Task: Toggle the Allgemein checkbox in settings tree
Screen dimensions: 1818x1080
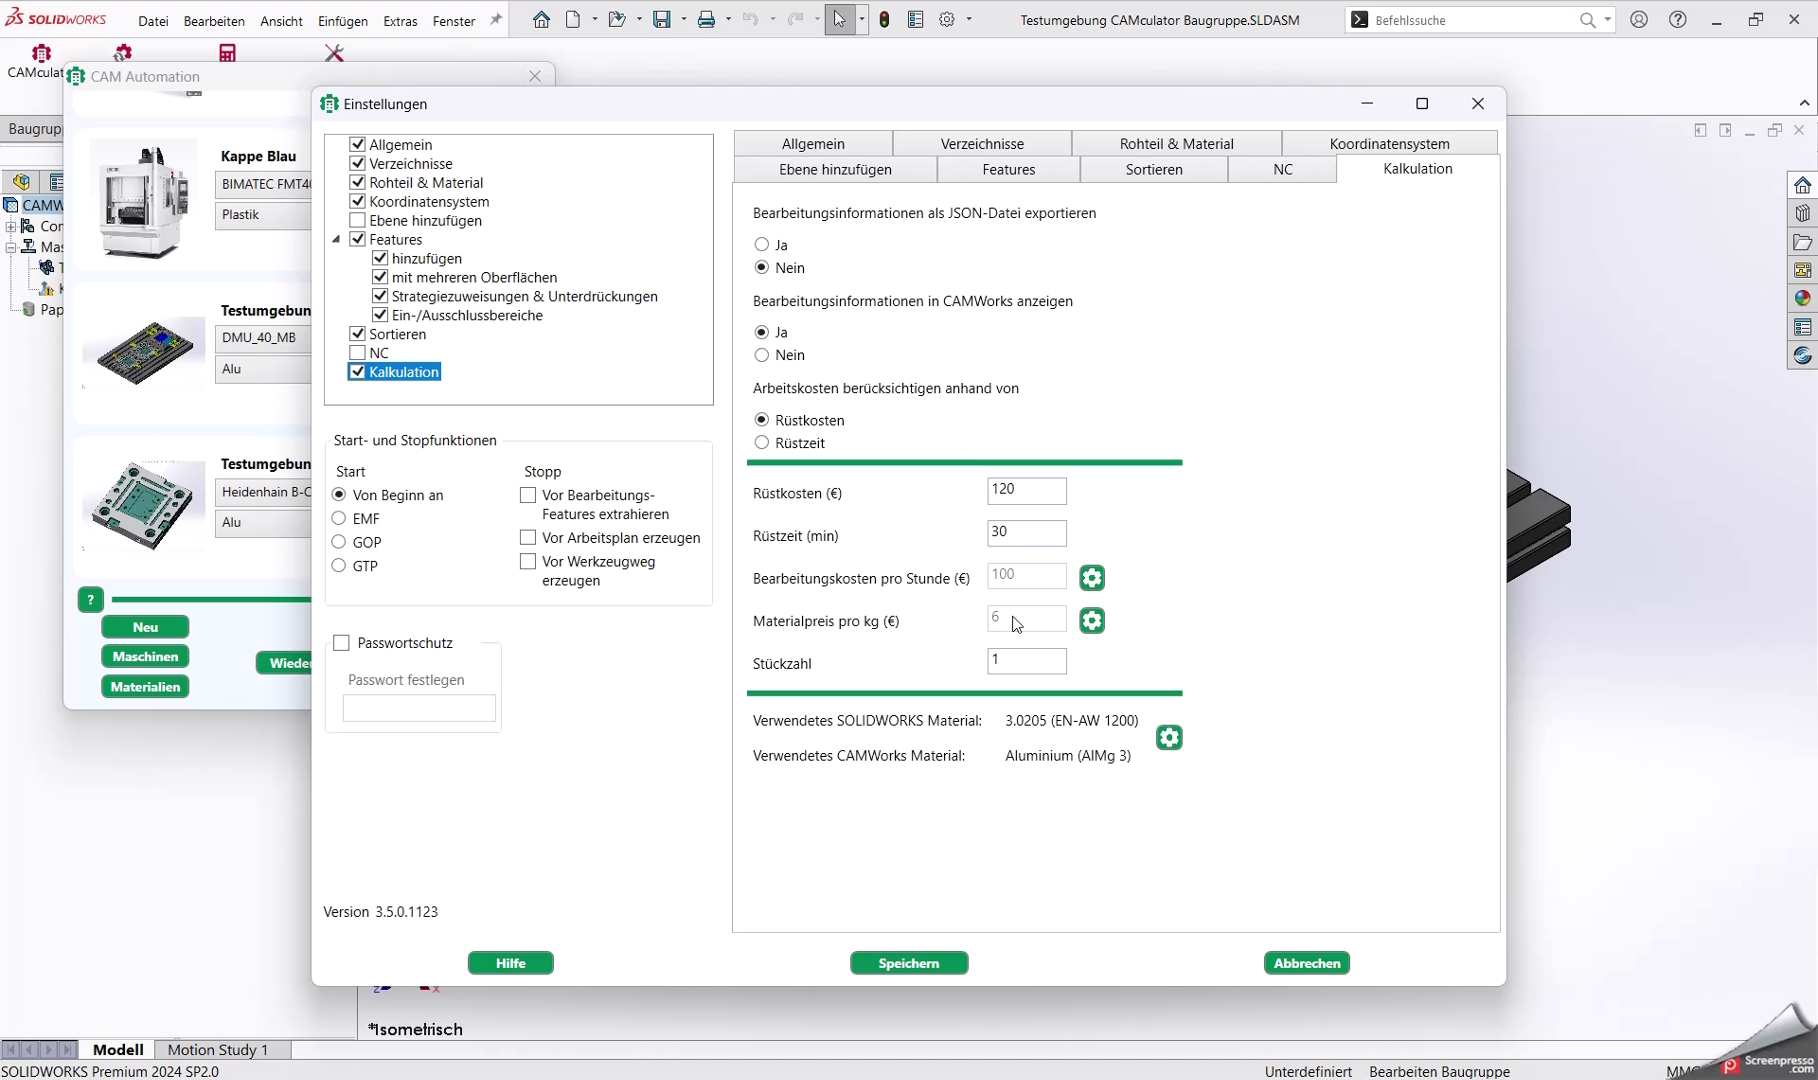Action: click(x=357, y=144)
